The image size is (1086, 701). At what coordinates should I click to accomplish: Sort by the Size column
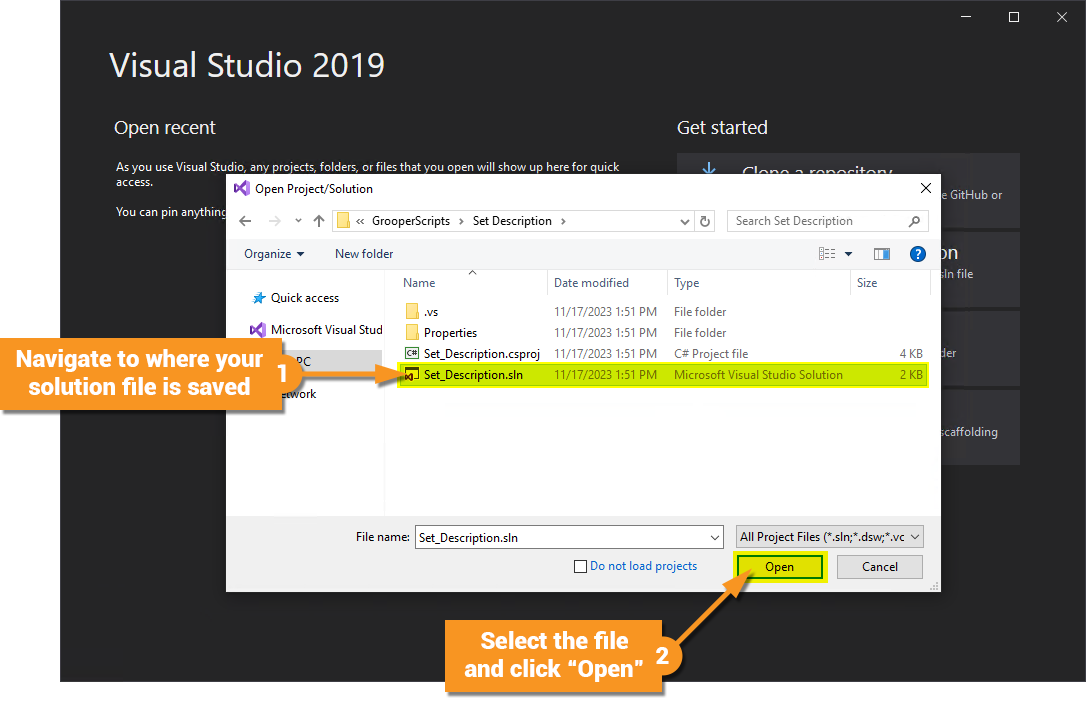(x=867, y=283)
